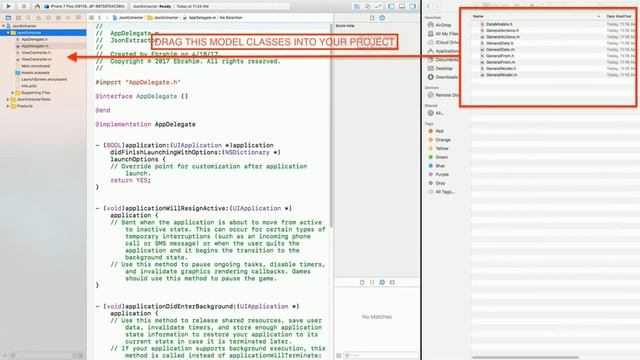Select the Project navigator folder icon
The width and height of the screenshot is (640, 360).
pyautogui.click(x=8, y=18)
